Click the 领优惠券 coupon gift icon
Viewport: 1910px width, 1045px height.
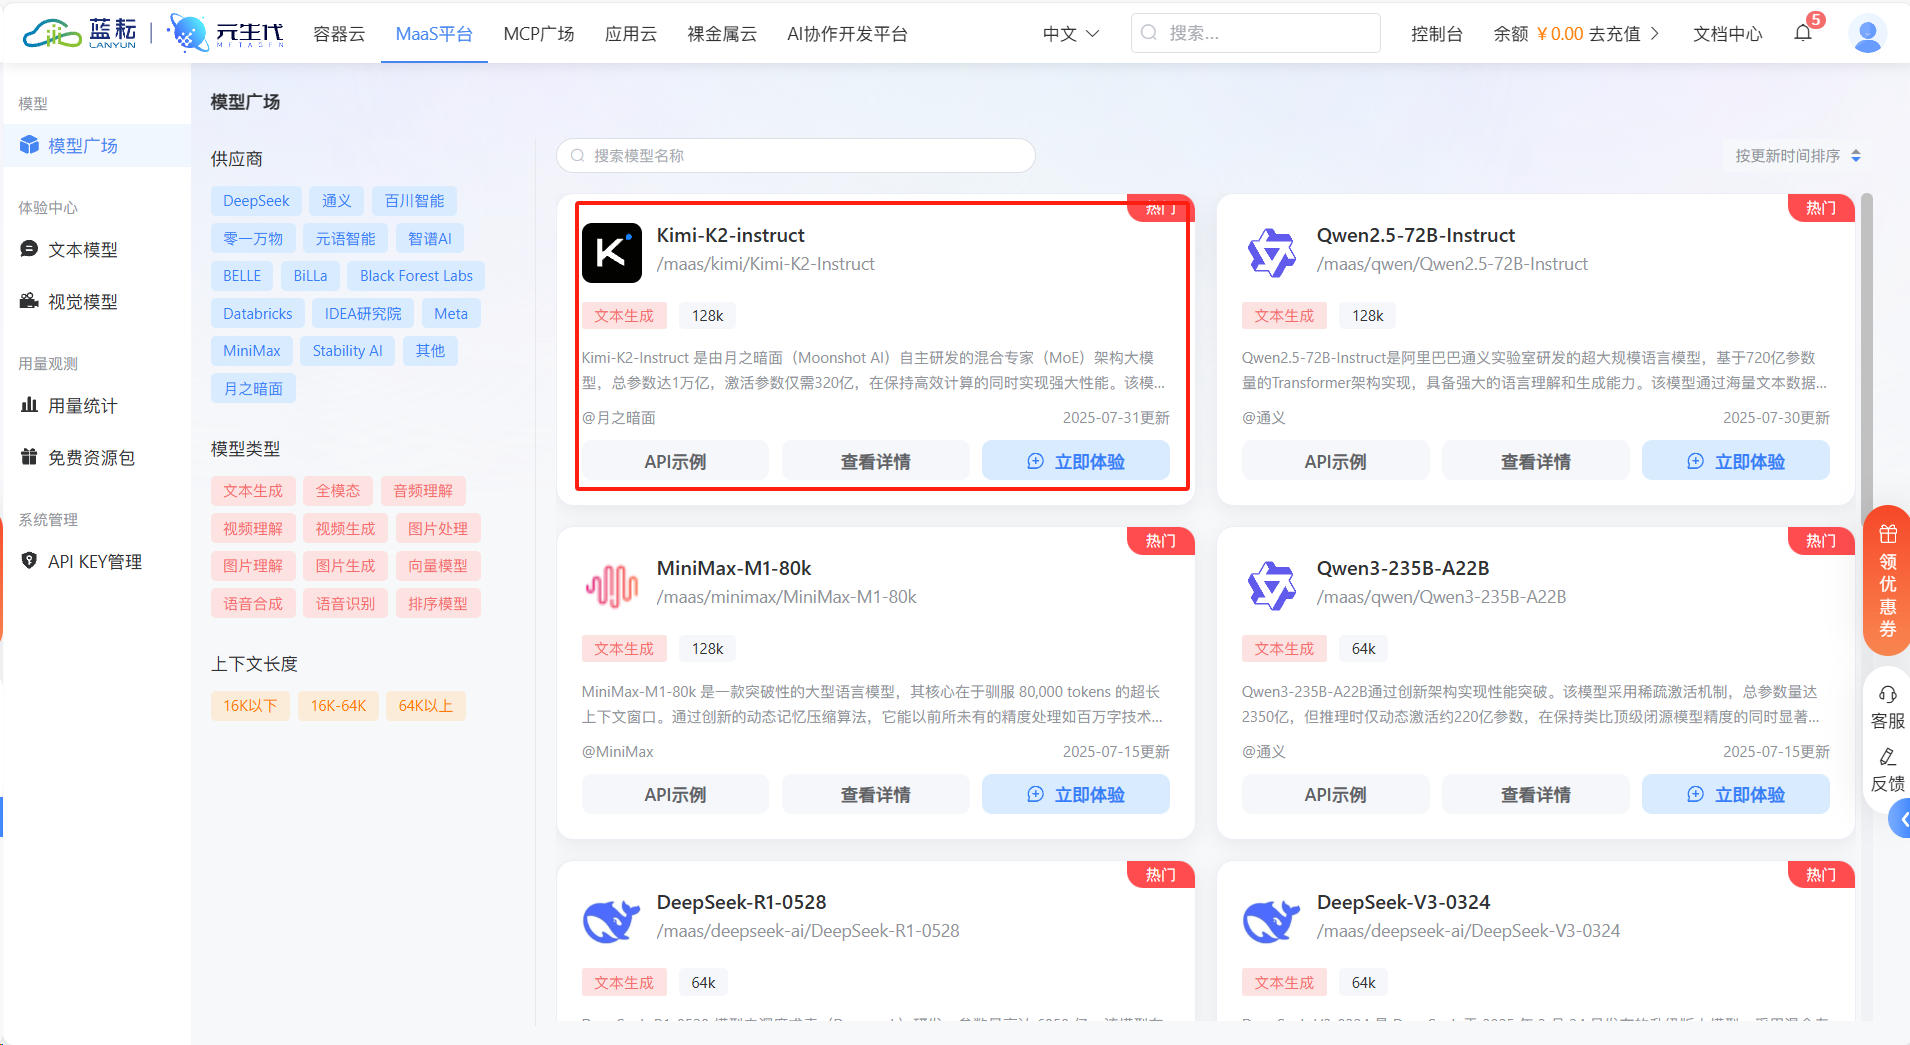coord(1888,534)
